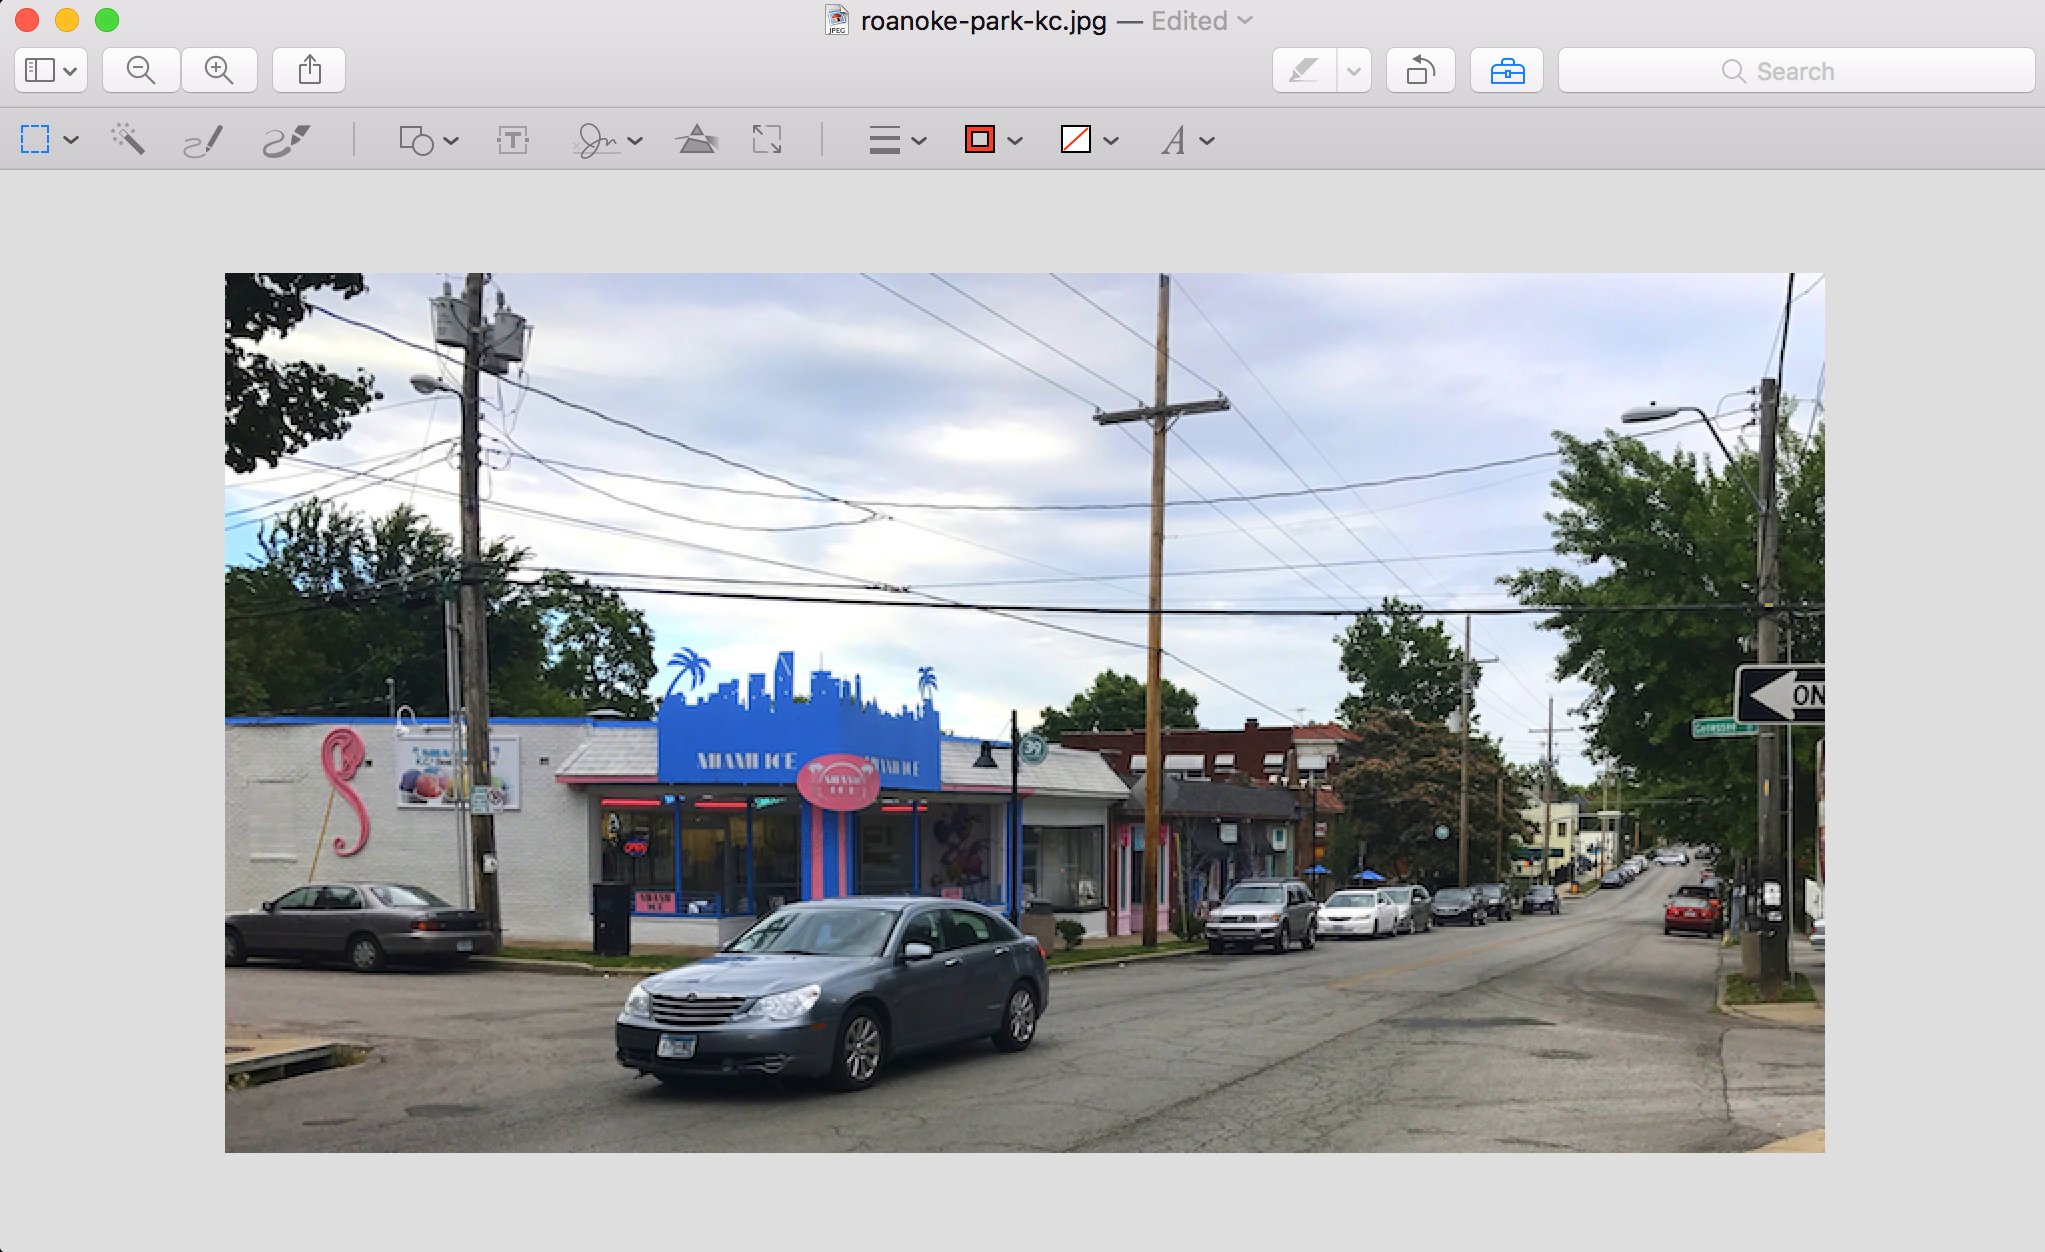Click the Zoom In magnifier
The width and height of the screenshot is (2045, 1252).
point(219,70)
